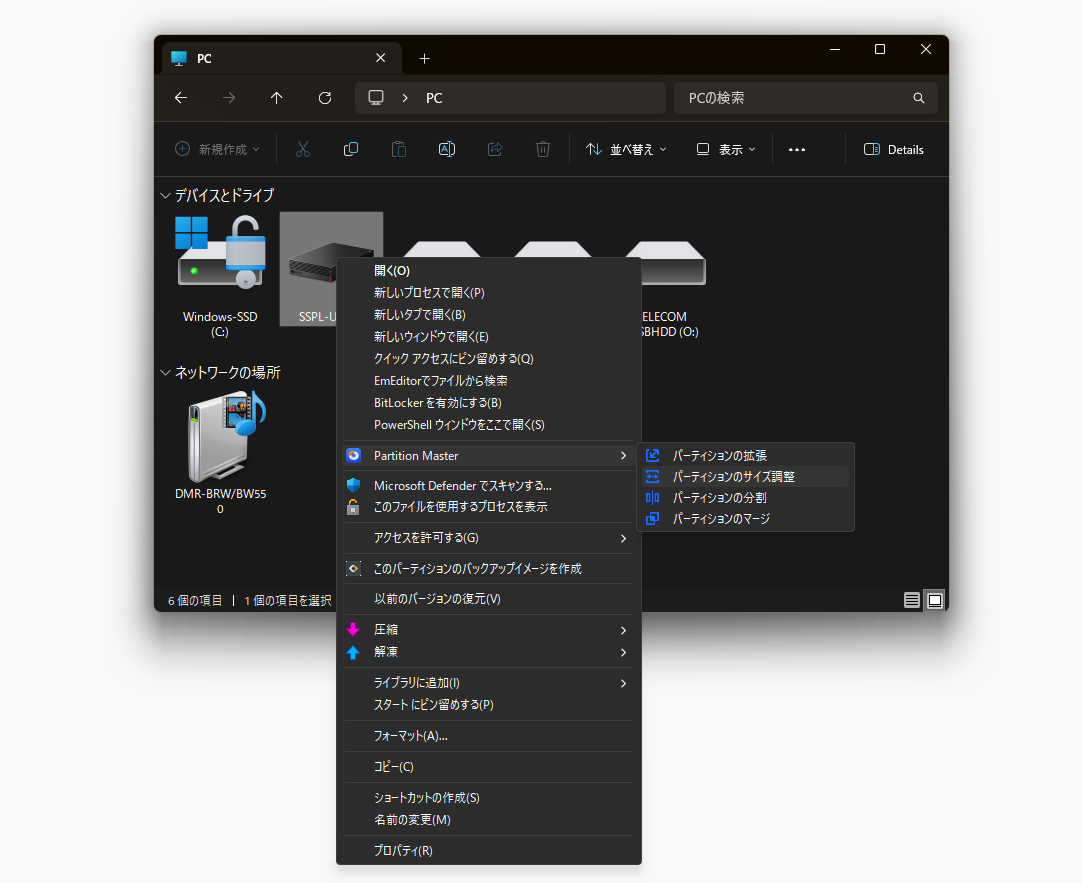Choose フォーマット(A)... entry
Viewport: 1082px width, 883px height.
489,736
